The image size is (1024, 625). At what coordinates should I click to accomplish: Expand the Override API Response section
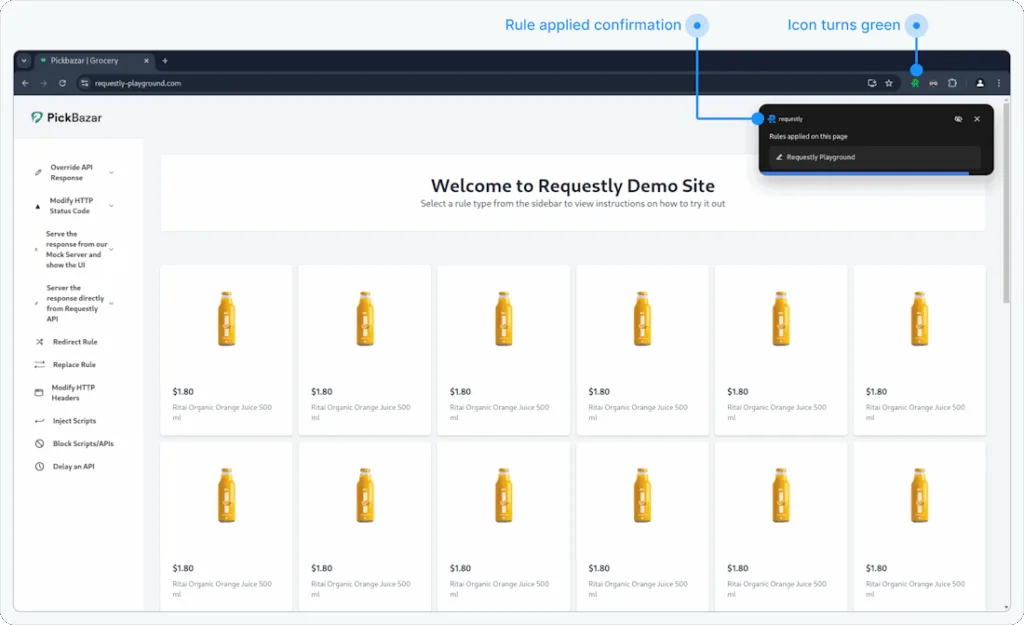coord(111,173)
